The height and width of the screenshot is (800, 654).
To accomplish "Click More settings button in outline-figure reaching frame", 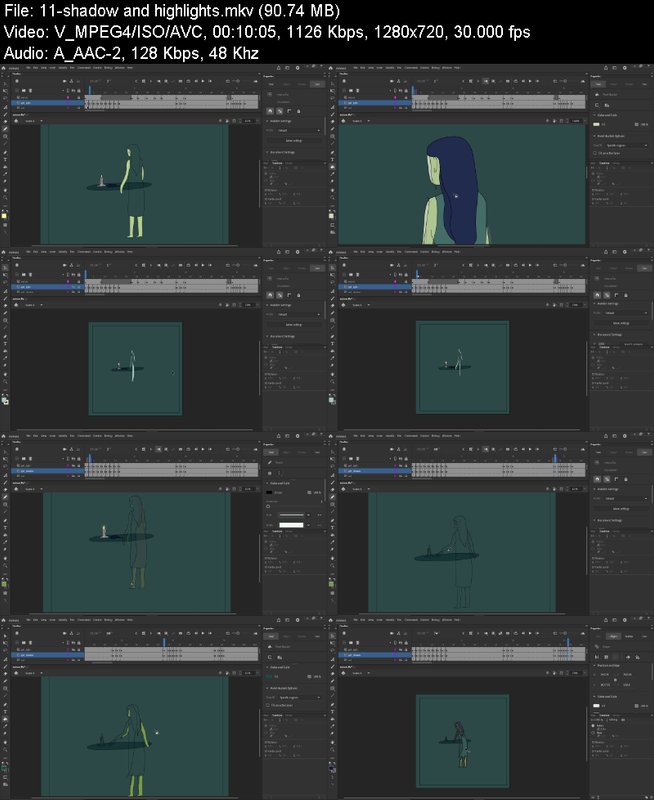I will click(x=621, y=509).
